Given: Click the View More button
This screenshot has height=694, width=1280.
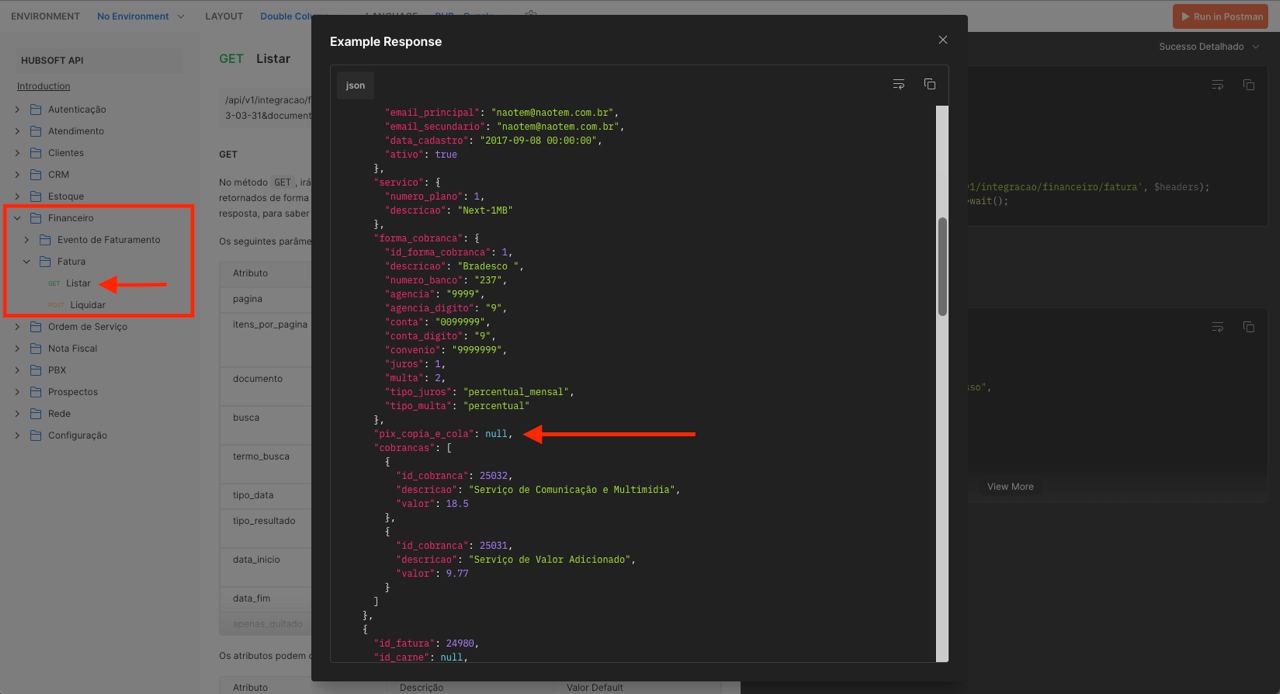Looking at the screenshot, I should coord(1010,487).
